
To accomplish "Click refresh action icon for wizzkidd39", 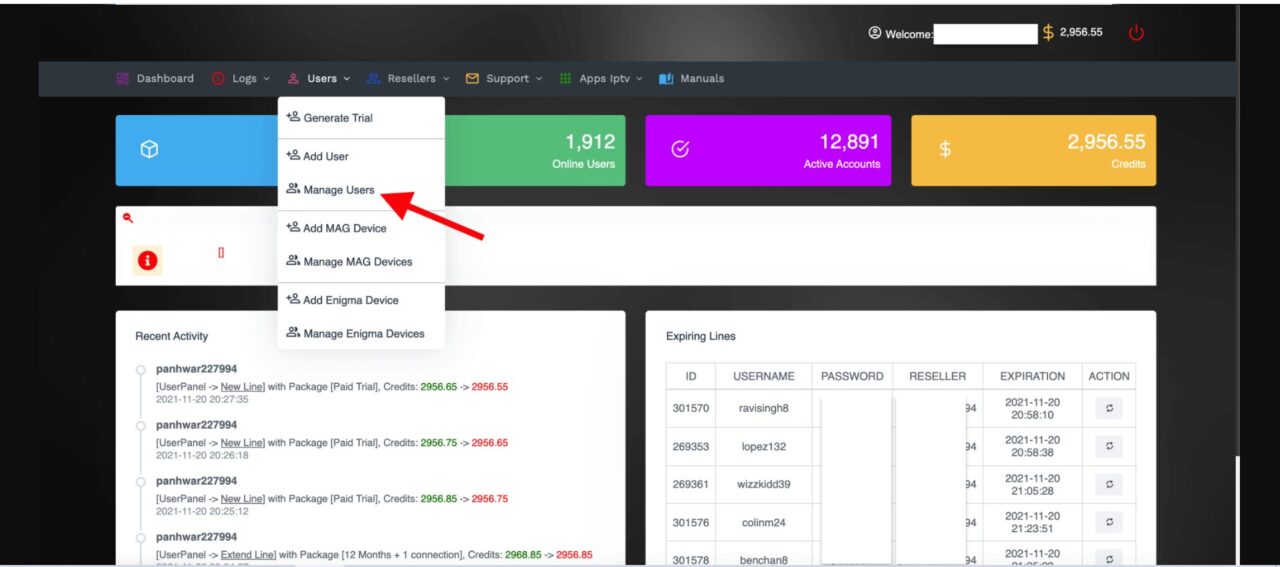I will [x=1109, y=484].
